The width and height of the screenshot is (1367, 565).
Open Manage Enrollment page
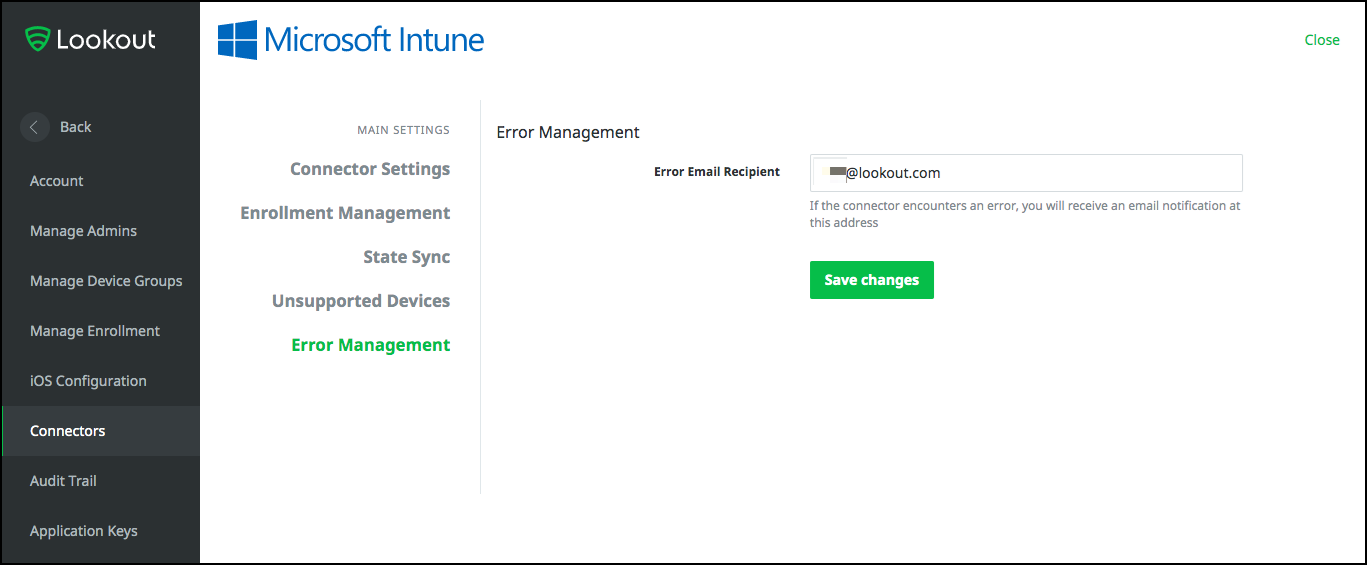pyautogui.click(x=95, y=331)
